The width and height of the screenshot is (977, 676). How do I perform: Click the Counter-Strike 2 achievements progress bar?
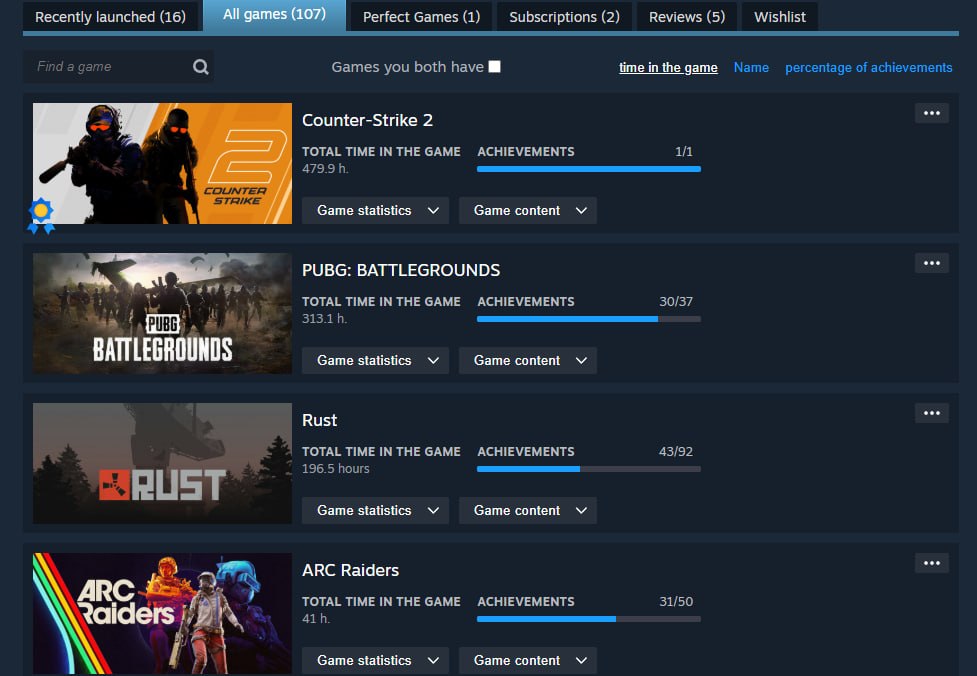(x=589, y=169)
